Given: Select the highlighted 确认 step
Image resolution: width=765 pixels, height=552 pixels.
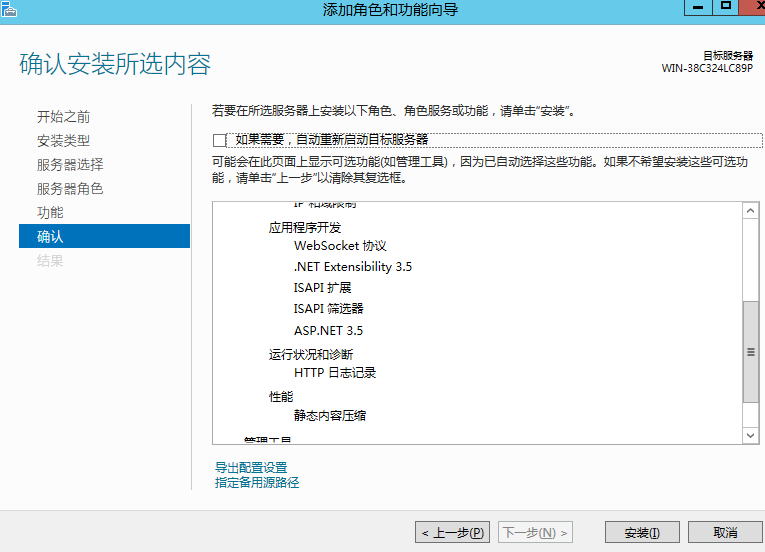Looking at the screenshot, I should pyautogui.click(x=50, y=237).
